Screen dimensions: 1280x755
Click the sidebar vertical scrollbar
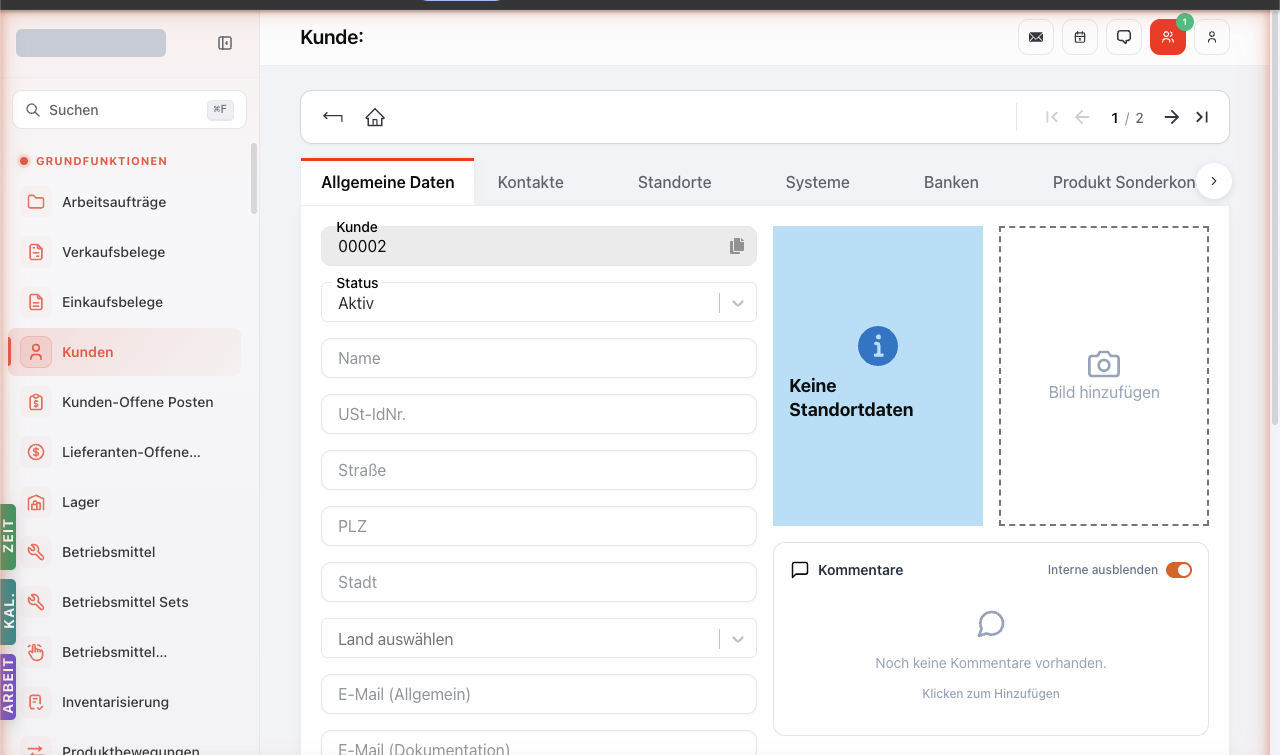[254, 178]
